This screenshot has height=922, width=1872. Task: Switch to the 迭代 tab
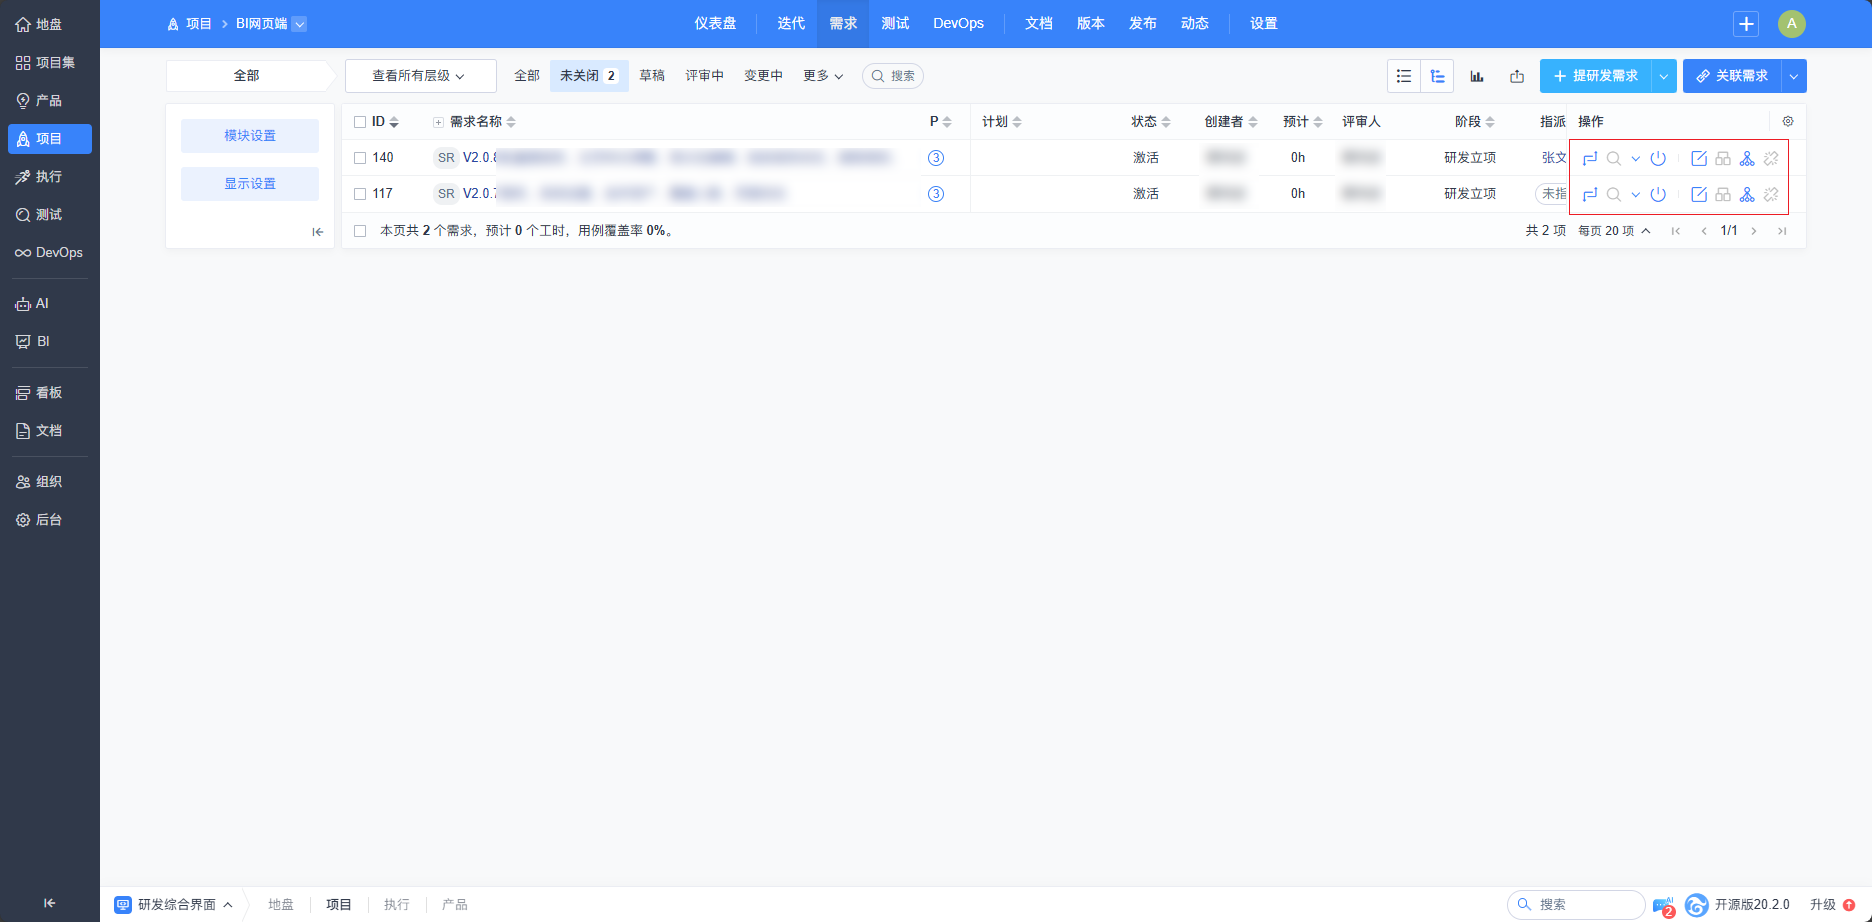point(791,24)
